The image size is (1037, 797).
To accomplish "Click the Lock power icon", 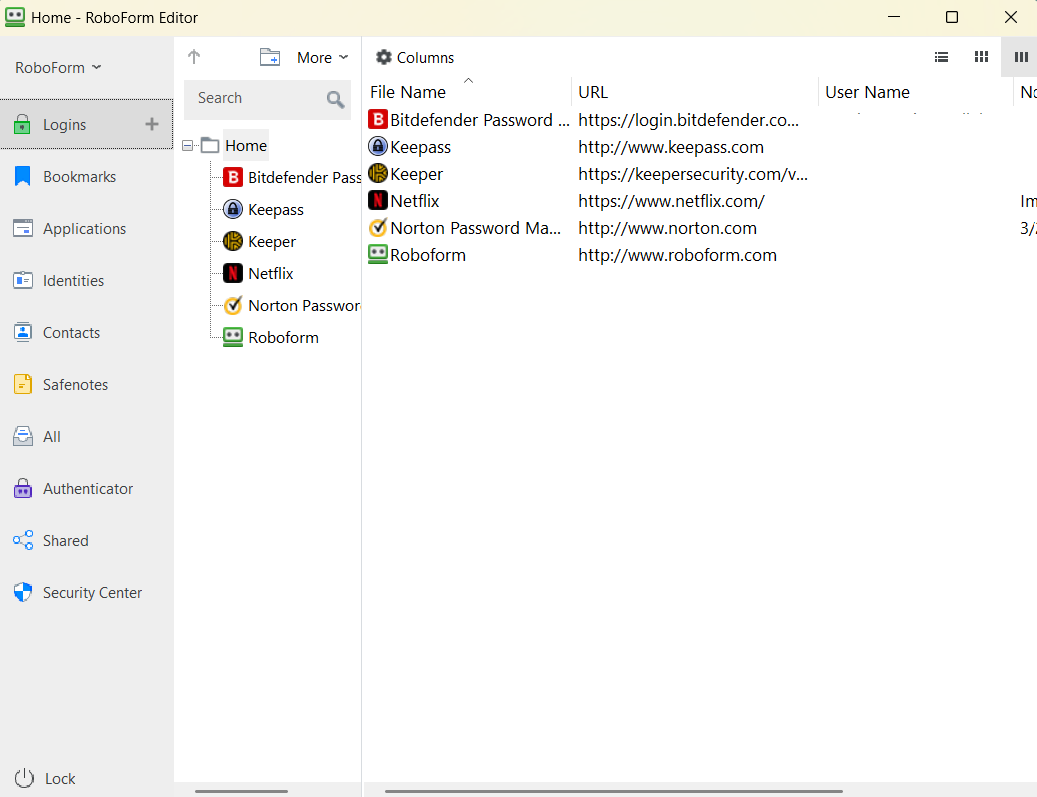I will point(24,778).
